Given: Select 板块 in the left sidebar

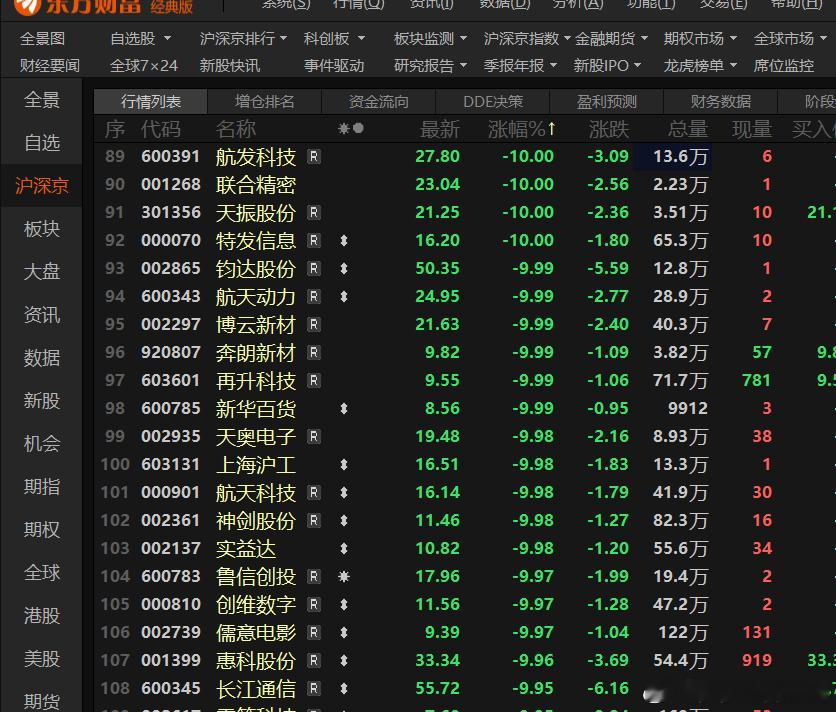Looking at the screenshot, I should [42, 229].
